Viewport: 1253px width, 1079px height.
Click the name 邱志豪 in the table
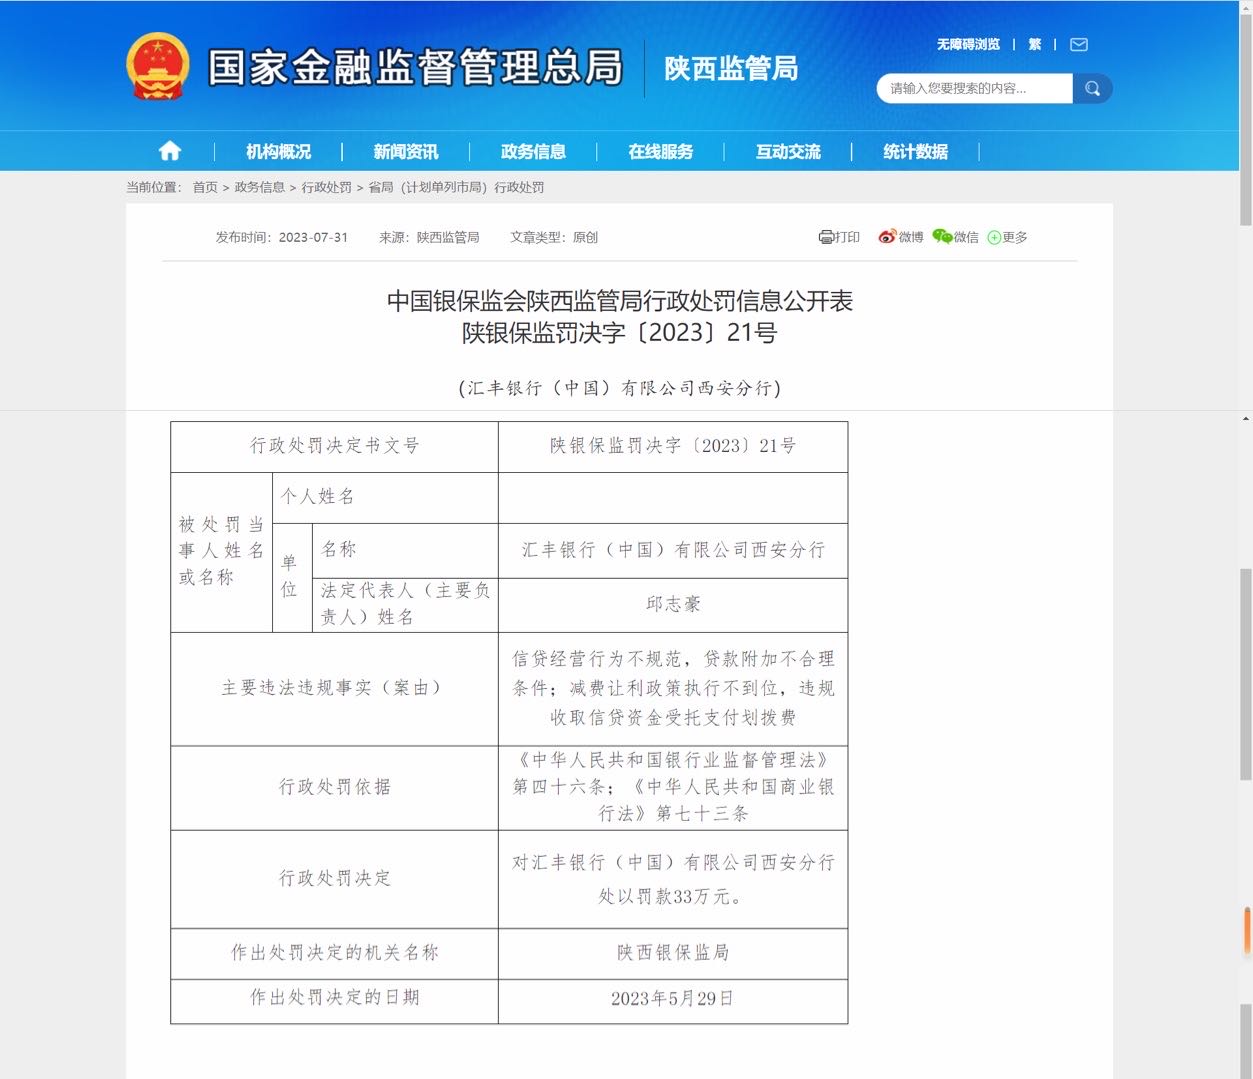pyautogui.click(x=673, y=604)
